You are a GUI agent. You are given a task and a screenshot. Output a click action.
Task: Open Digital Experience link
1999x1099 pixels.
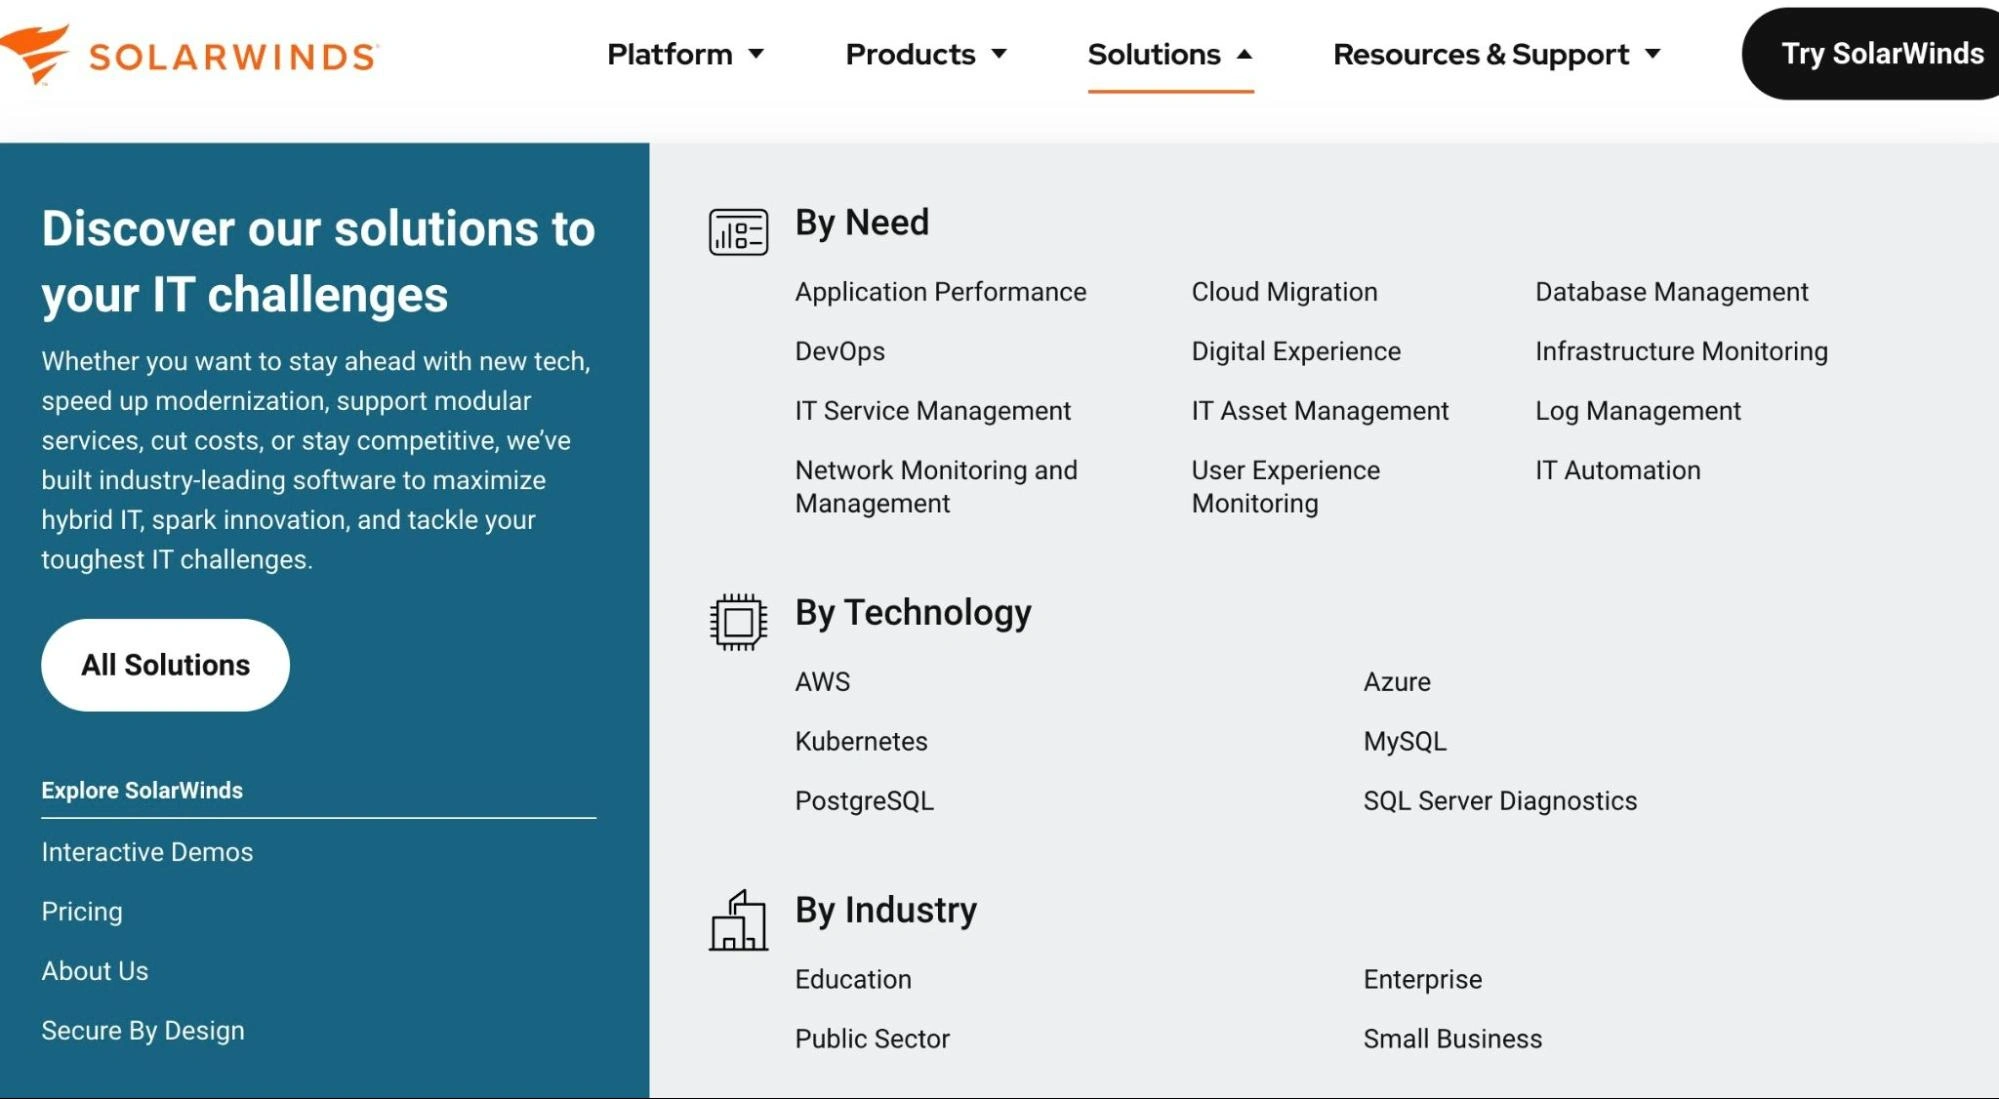tap(1296, 352)
